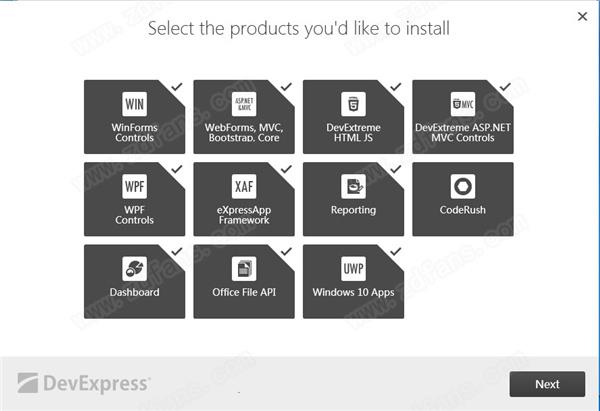Click the Dashboard pie chart icon
600x411 pixels.
click(134, 269)
